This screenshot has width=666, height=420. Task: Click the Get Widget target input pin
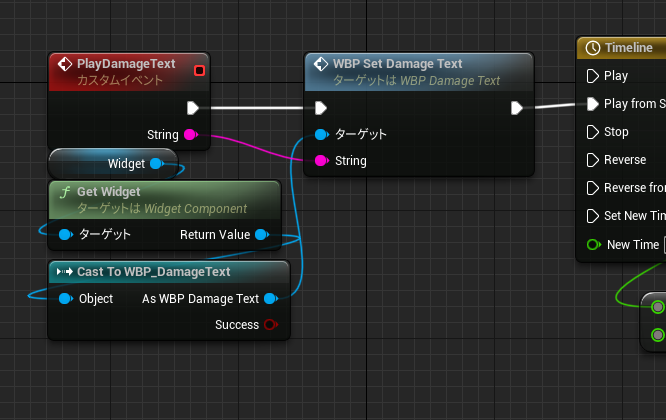(x=65, y=234)
